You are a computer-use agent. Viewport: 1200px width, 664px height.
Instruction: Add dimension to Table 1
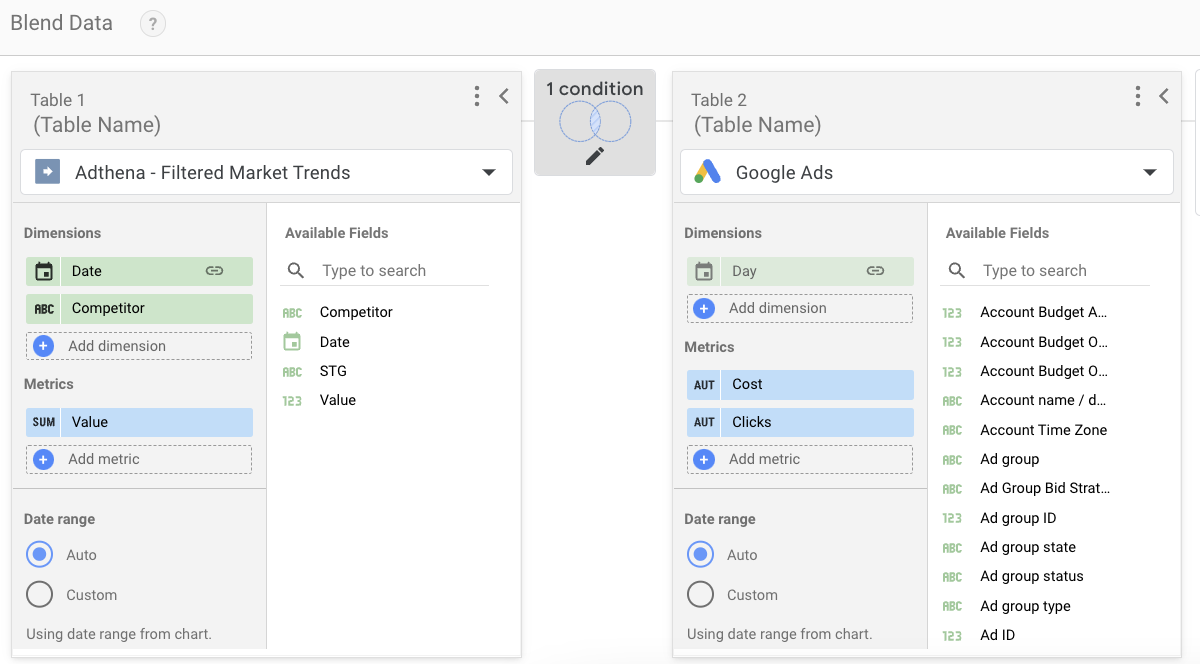139,346
